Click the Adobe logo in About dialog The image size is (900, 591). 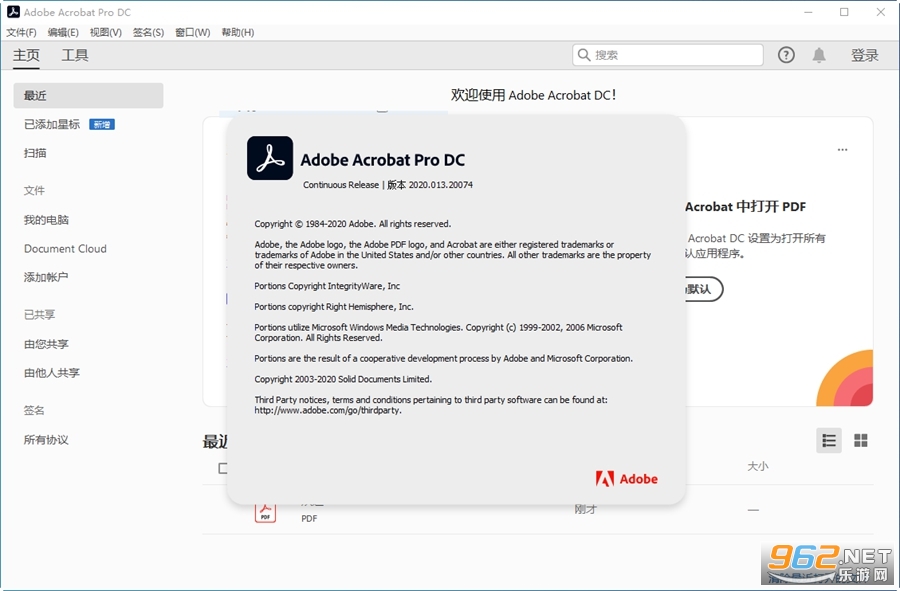click(x=627, y=479)
